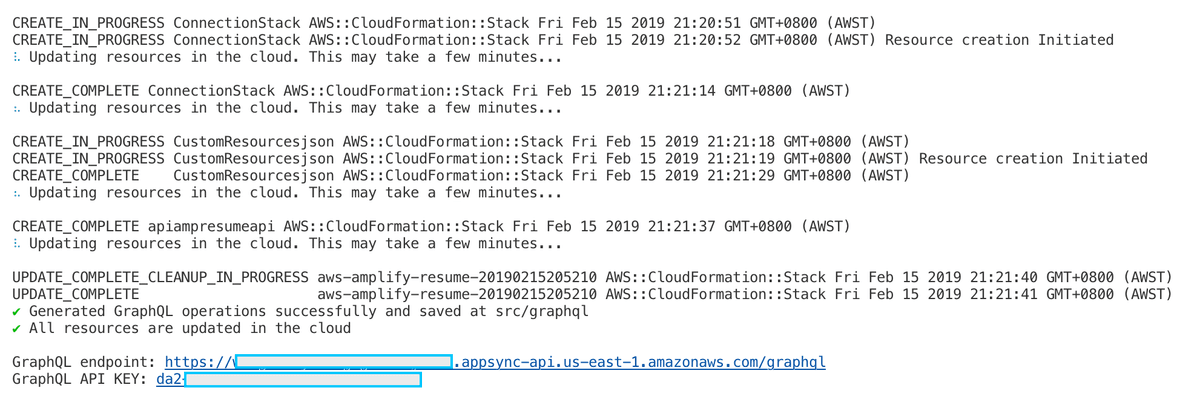The width and height of the screenshot is (1200, 402).
Task: Click the GraphQL API key link starting da2
Action: click(x=170, y=379)
